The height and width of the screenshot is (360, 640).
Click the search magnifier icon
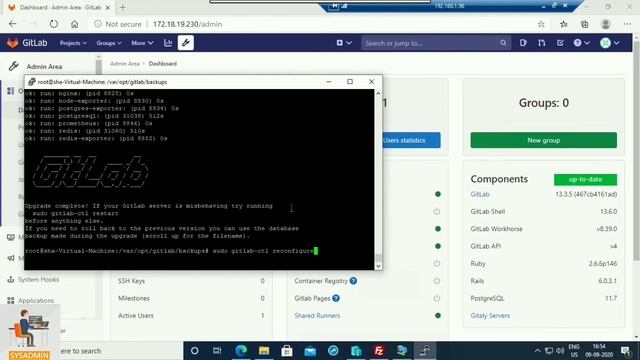[x=503, y=43]
